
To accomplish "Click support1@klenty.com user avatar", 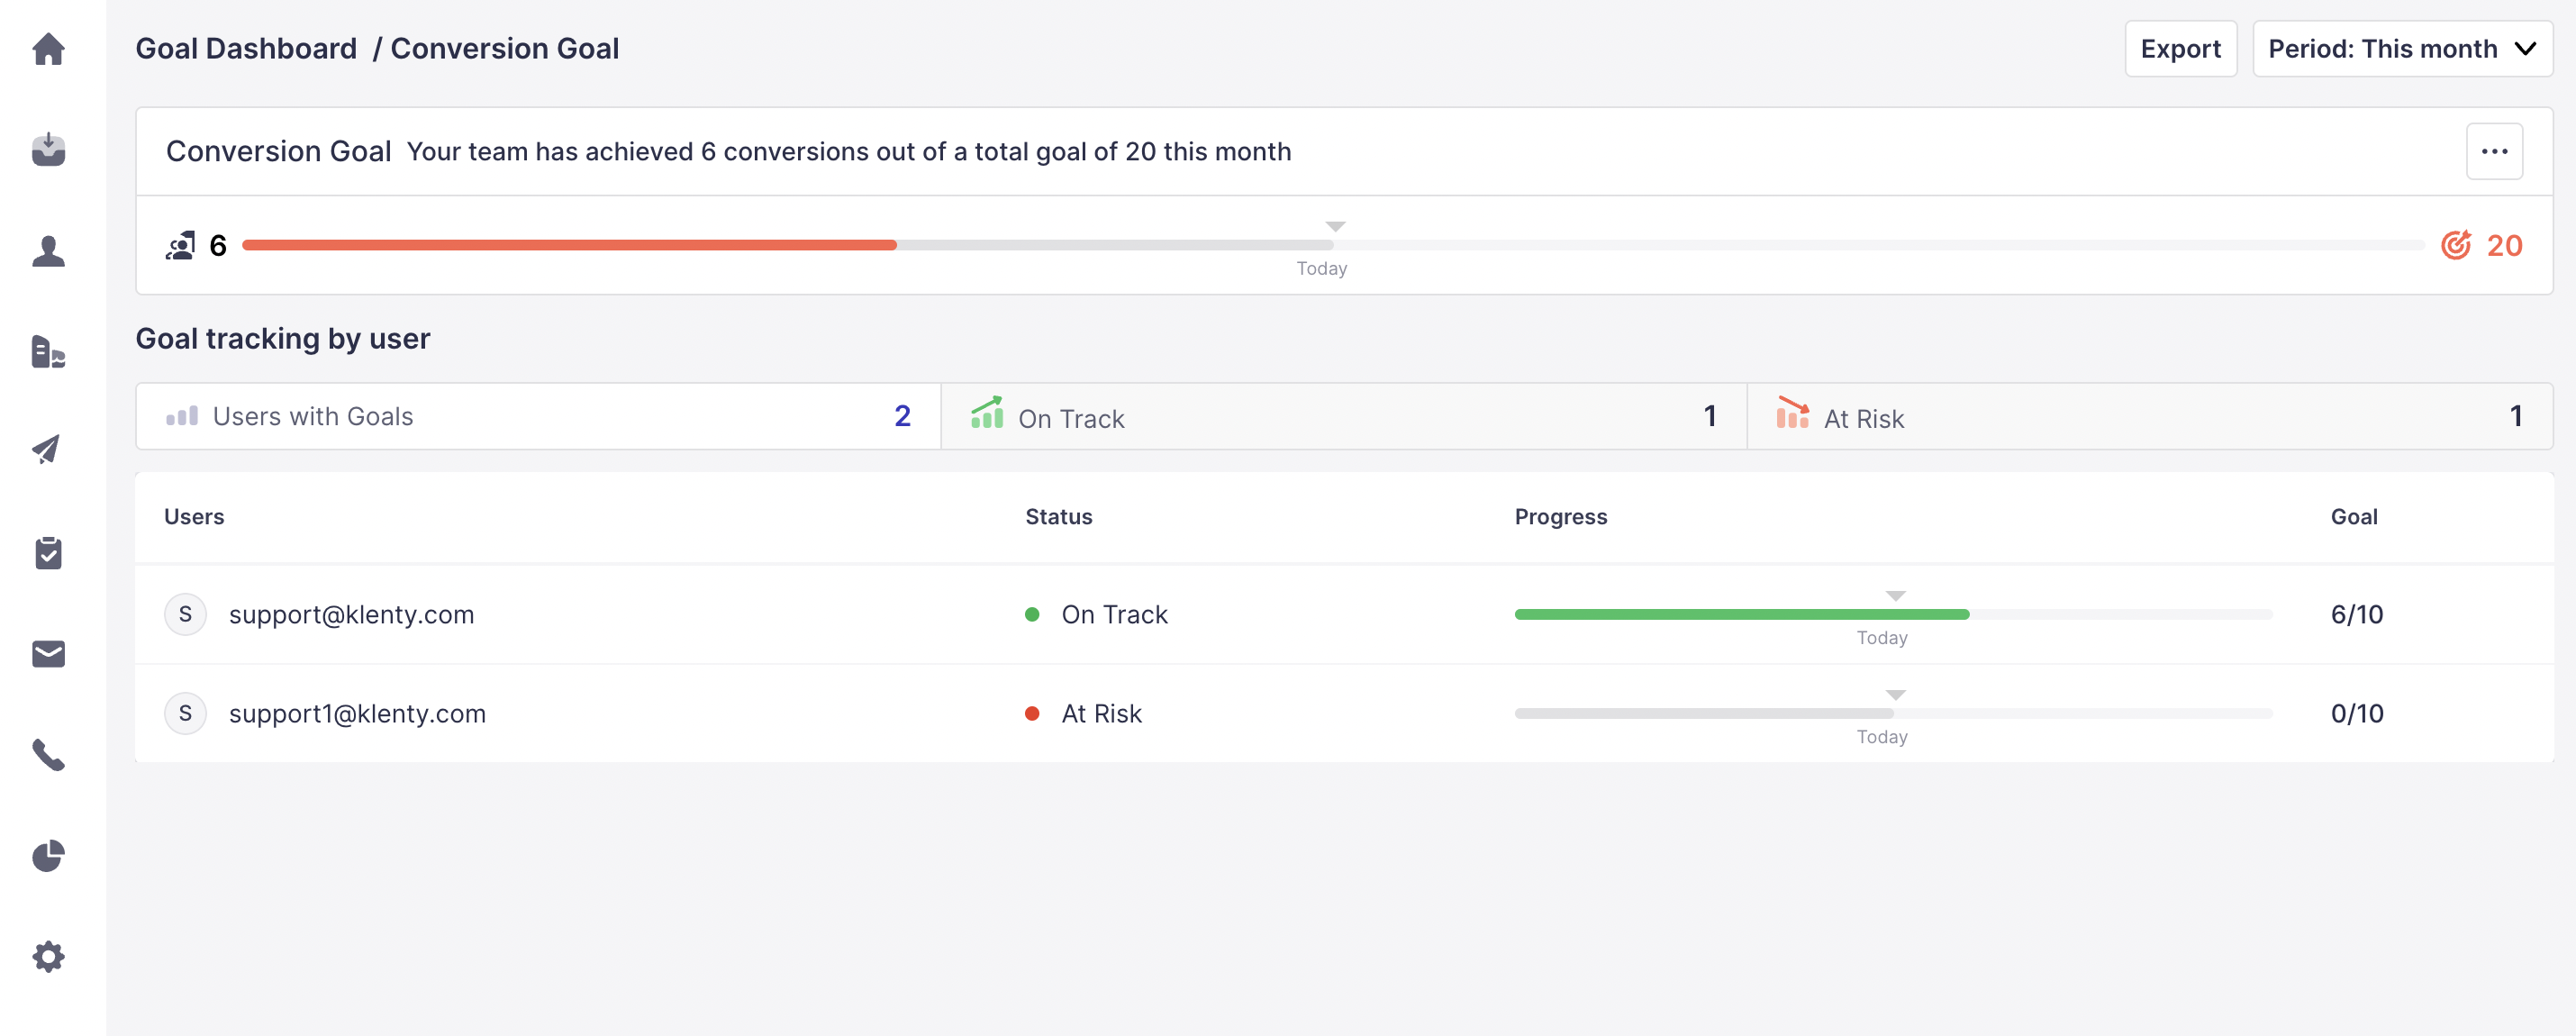I will click(185, 713).
